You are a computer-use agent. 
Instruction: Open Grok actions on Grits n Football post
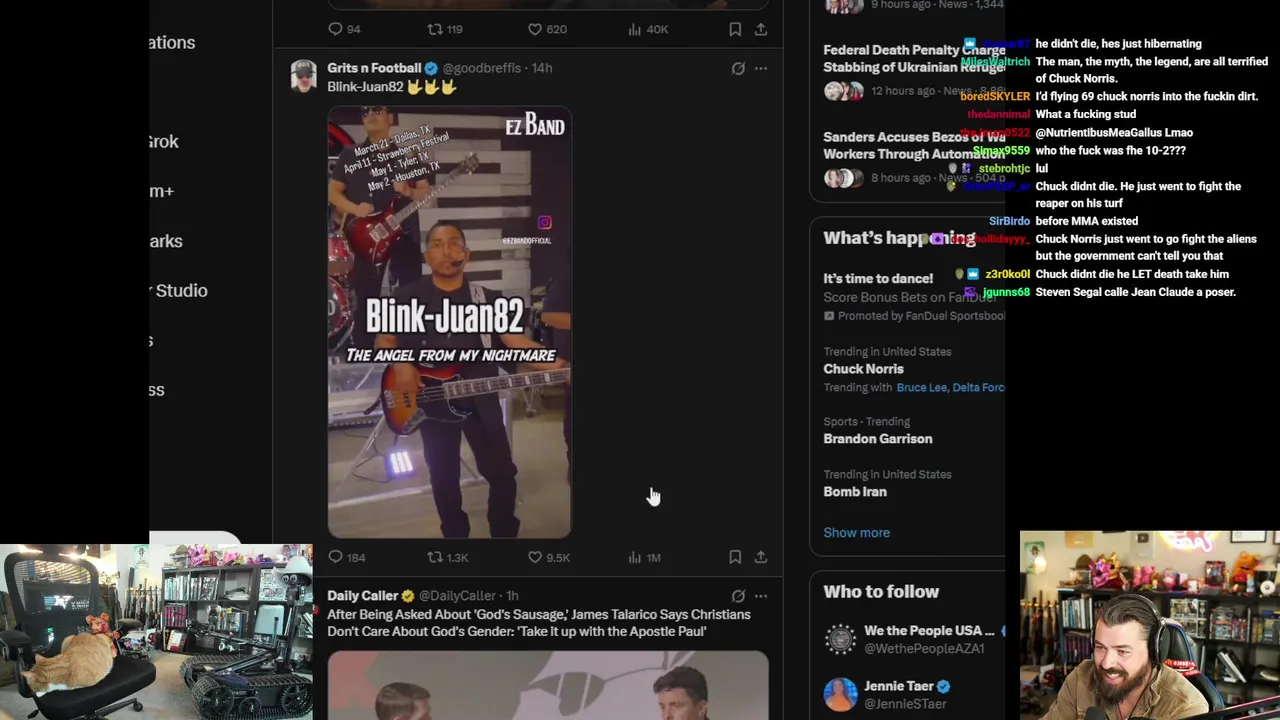click(x=738, y=68)
